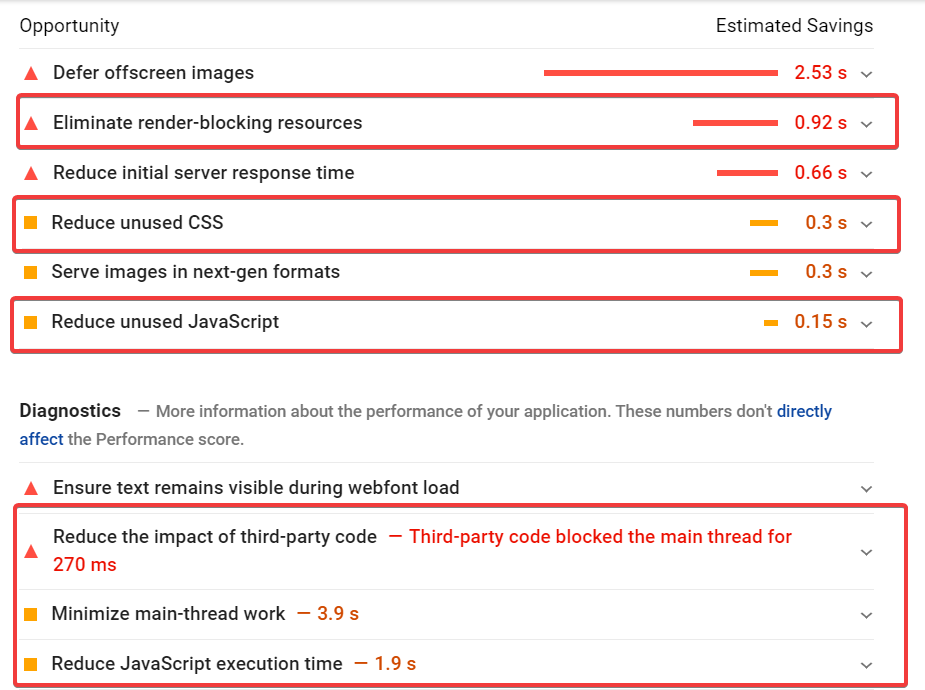
Task: Click the orange square icon beside Reduce unused CSS
Action: [x=31, y=222]
